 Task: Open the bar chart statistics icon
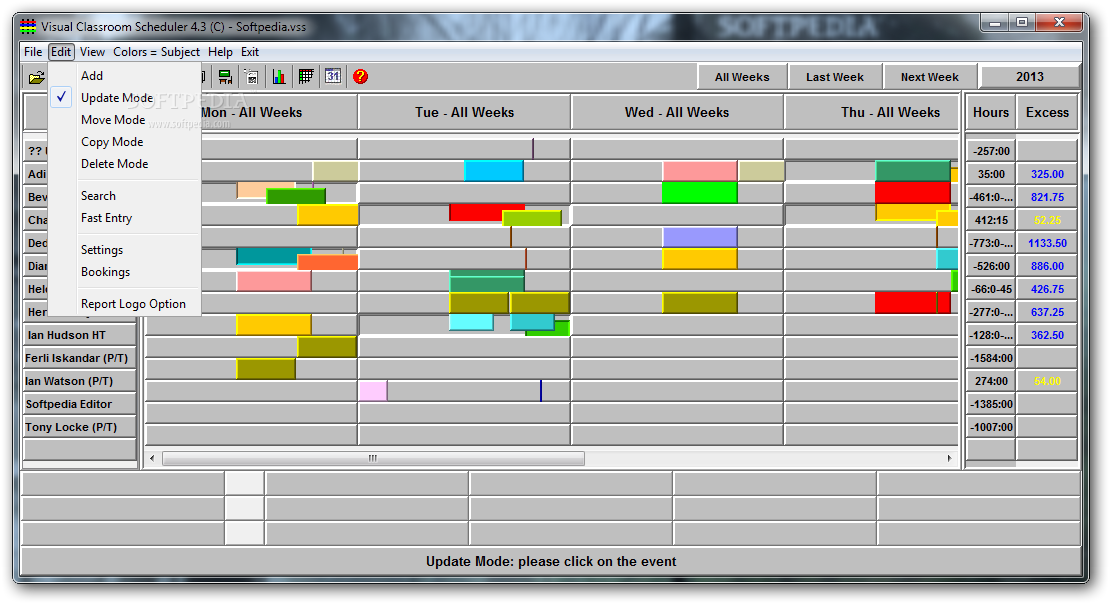tap(279, 76)
